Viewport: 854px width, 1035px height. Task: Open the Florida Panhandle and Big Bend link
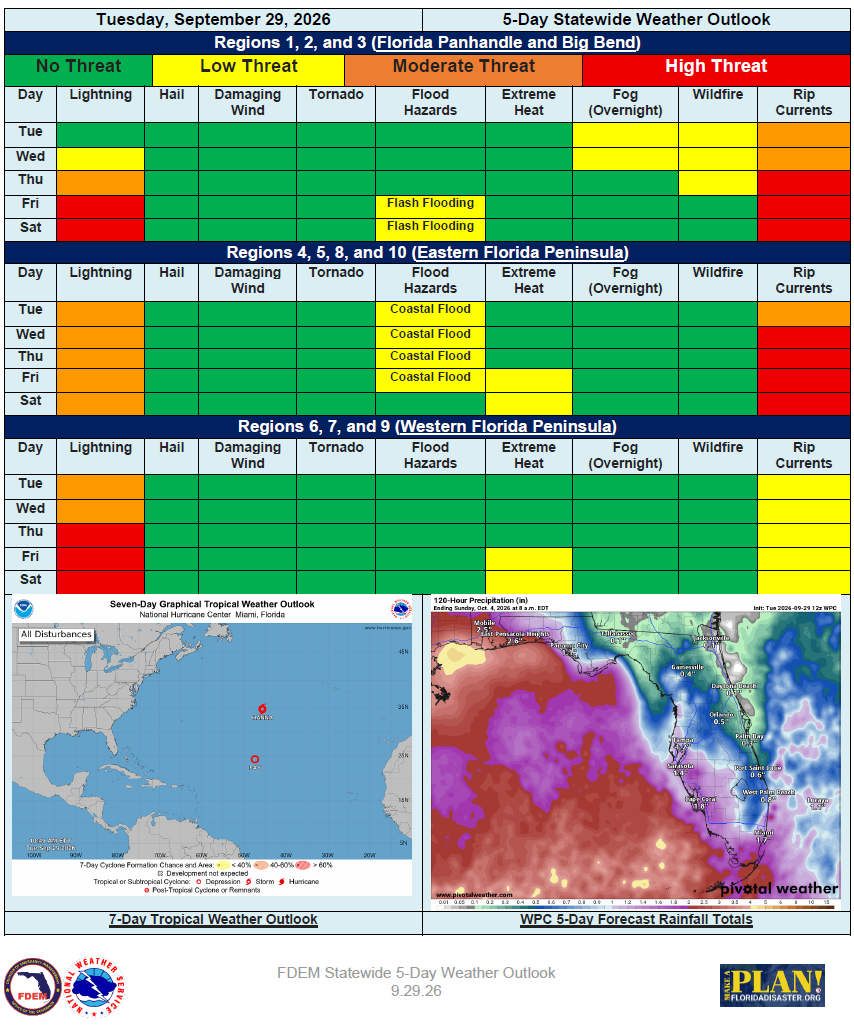tap(506, 43)
